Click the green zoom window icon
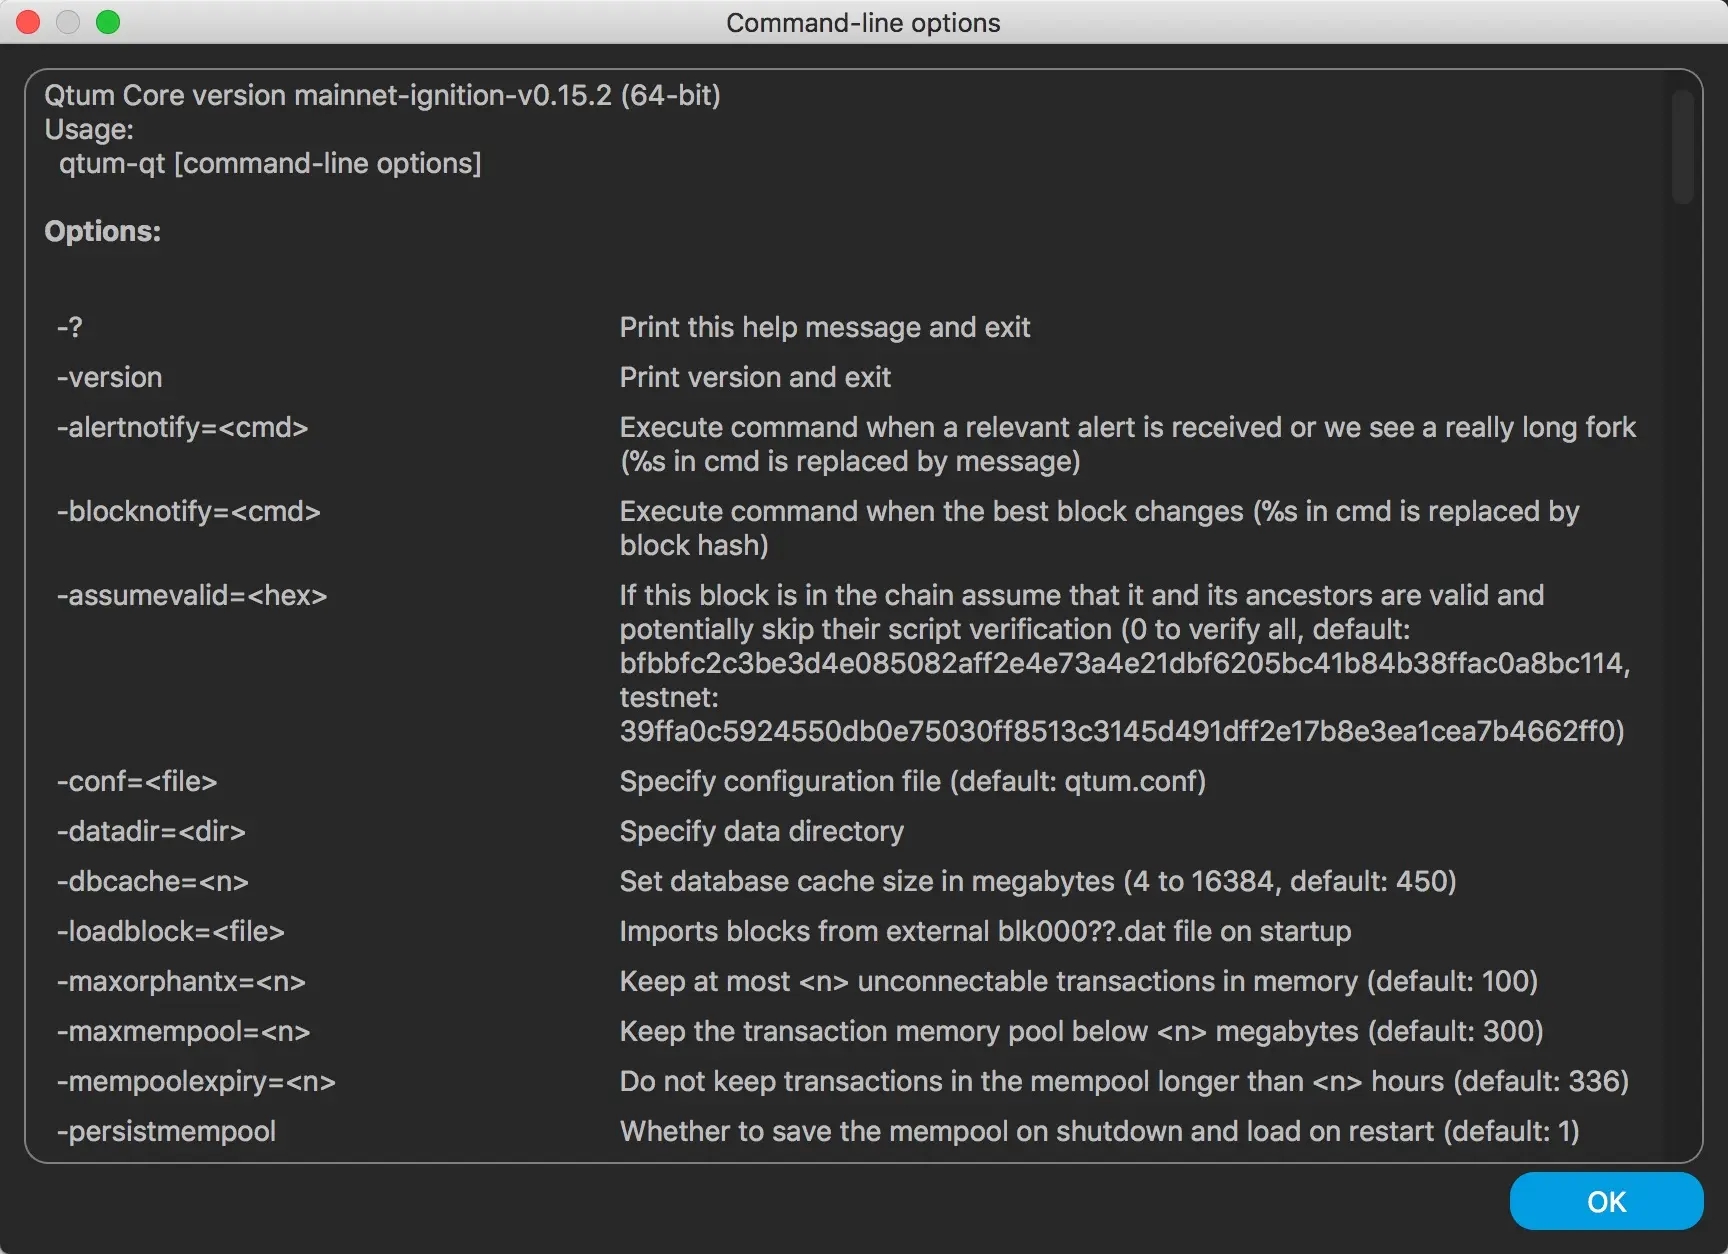The image size is (1728, 1254). (x=108, y=21)
